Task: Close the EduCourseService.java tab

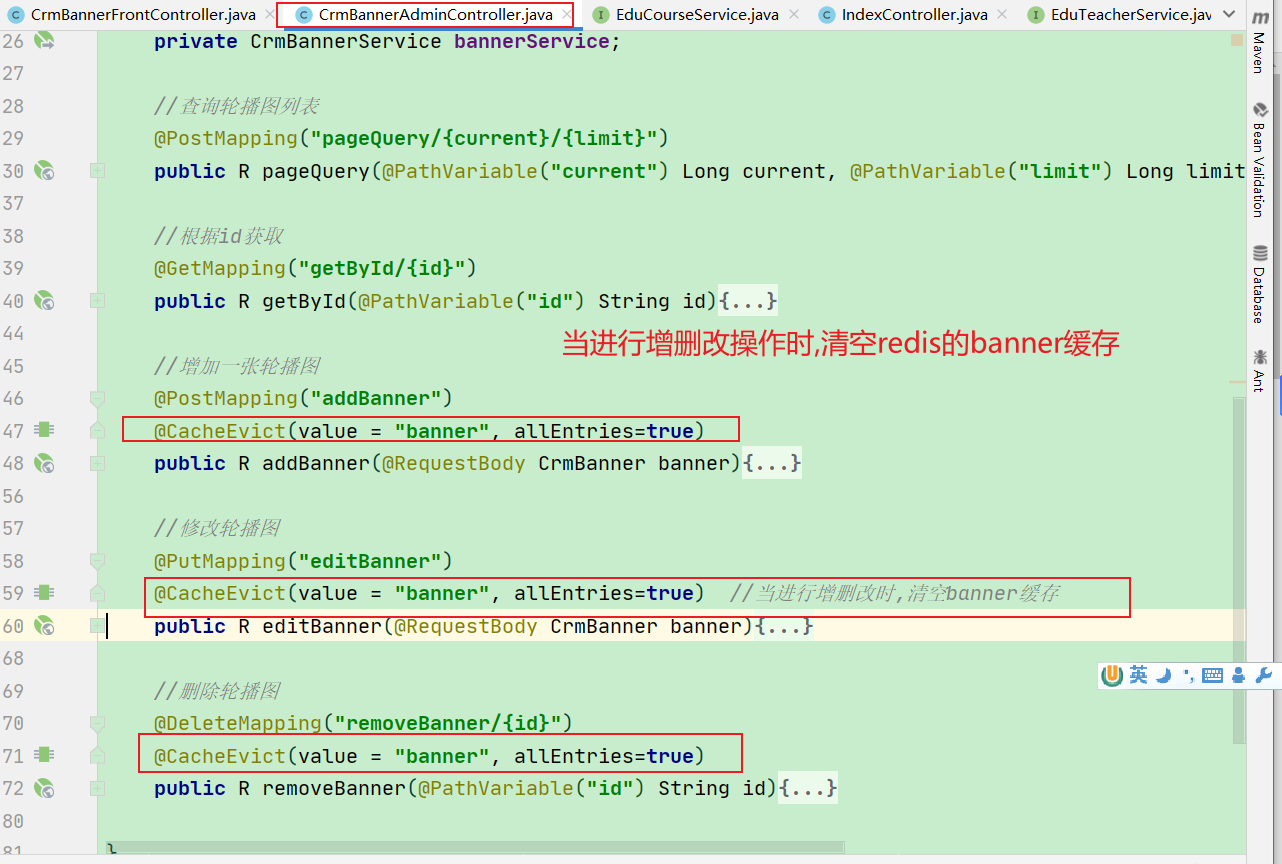Action: click(x=793, y=15)
